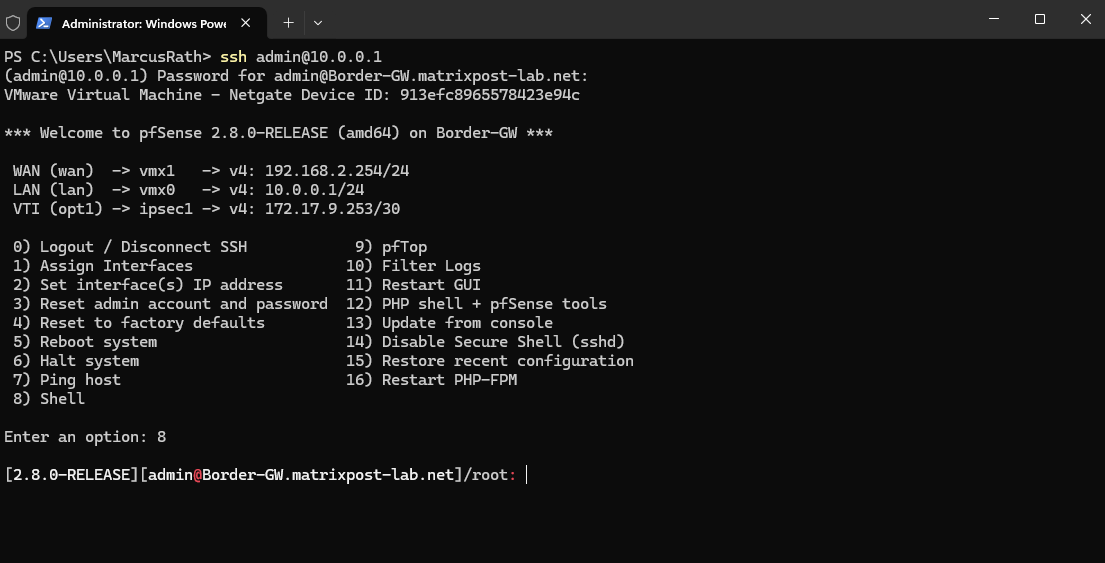Maximize the terminal window
This screenshot has height=563, width=1105.
1039,19
